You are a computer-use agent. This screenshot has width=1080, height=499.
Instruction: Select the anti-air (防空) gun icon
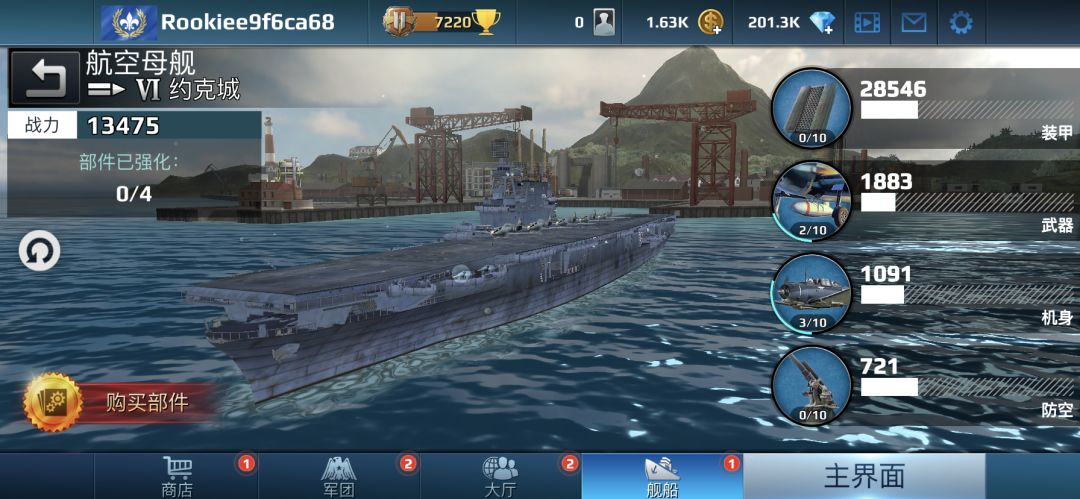pyautogui.click(x=812, y=386)
